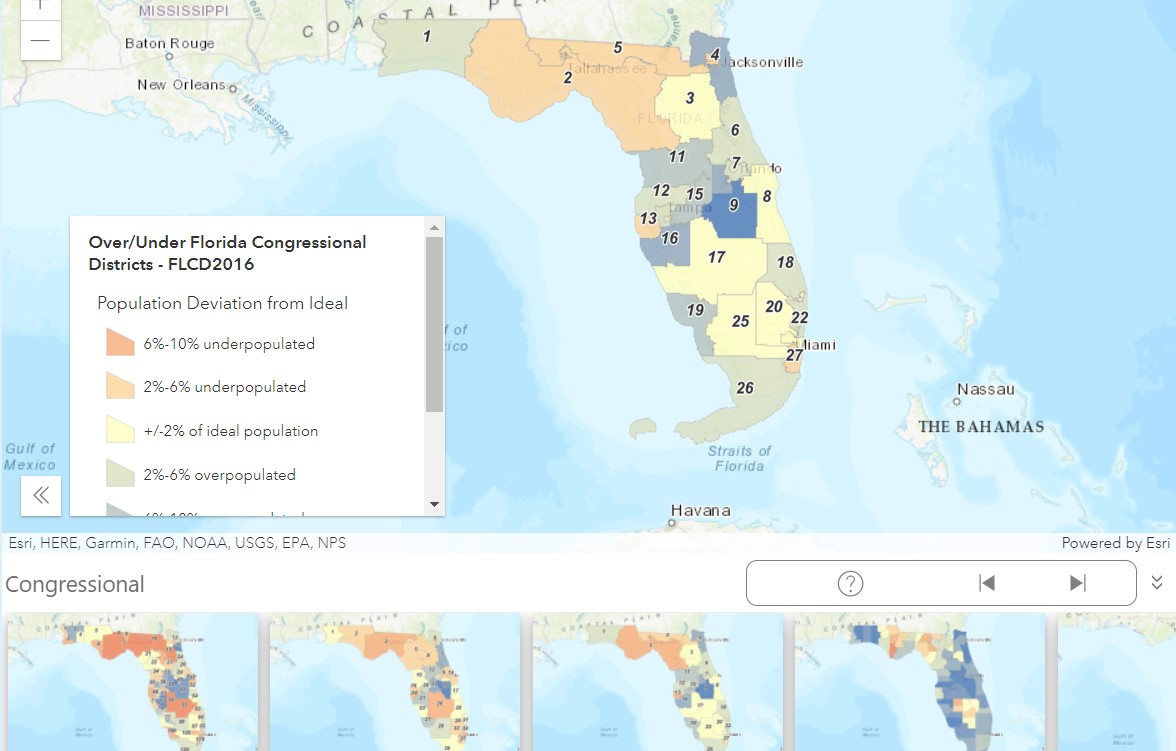Click the +/-2% of ideal population text
This screenshot has width=1176, height=751.
tap(231, 431)
